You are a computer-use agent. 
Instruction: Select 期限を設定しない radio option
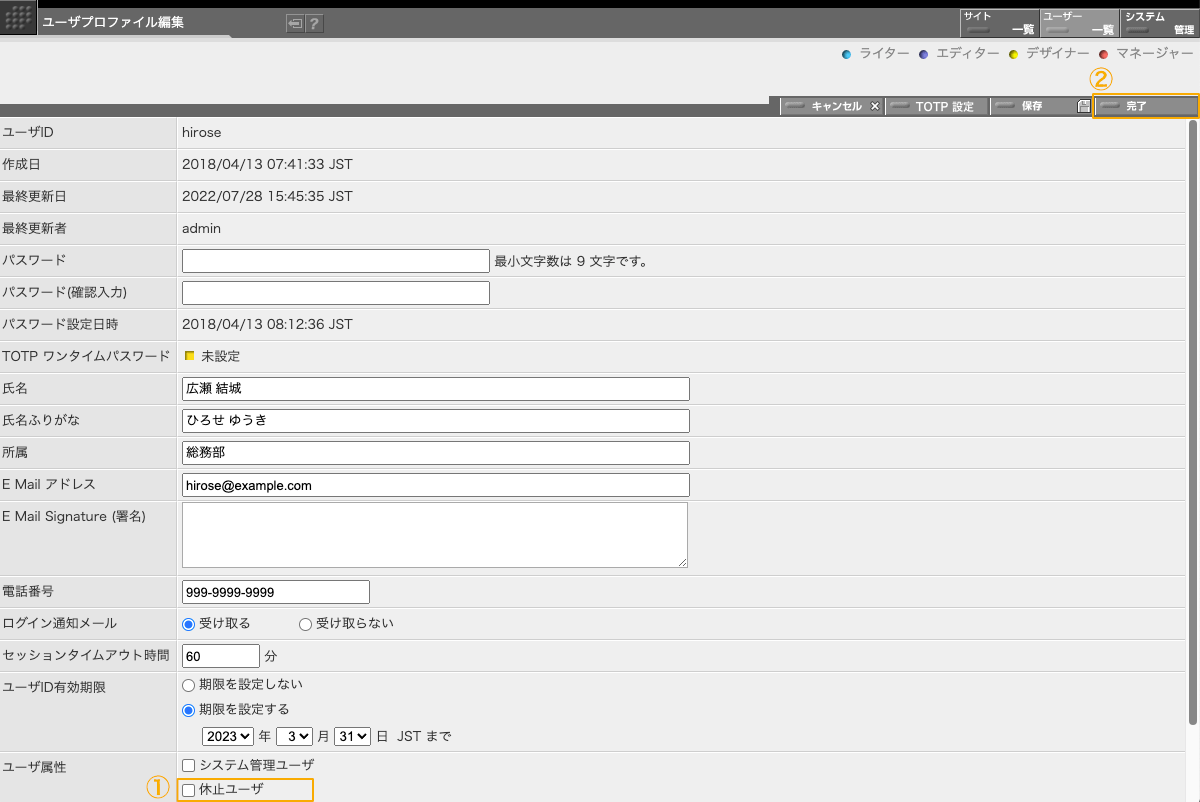pos(189,685)
